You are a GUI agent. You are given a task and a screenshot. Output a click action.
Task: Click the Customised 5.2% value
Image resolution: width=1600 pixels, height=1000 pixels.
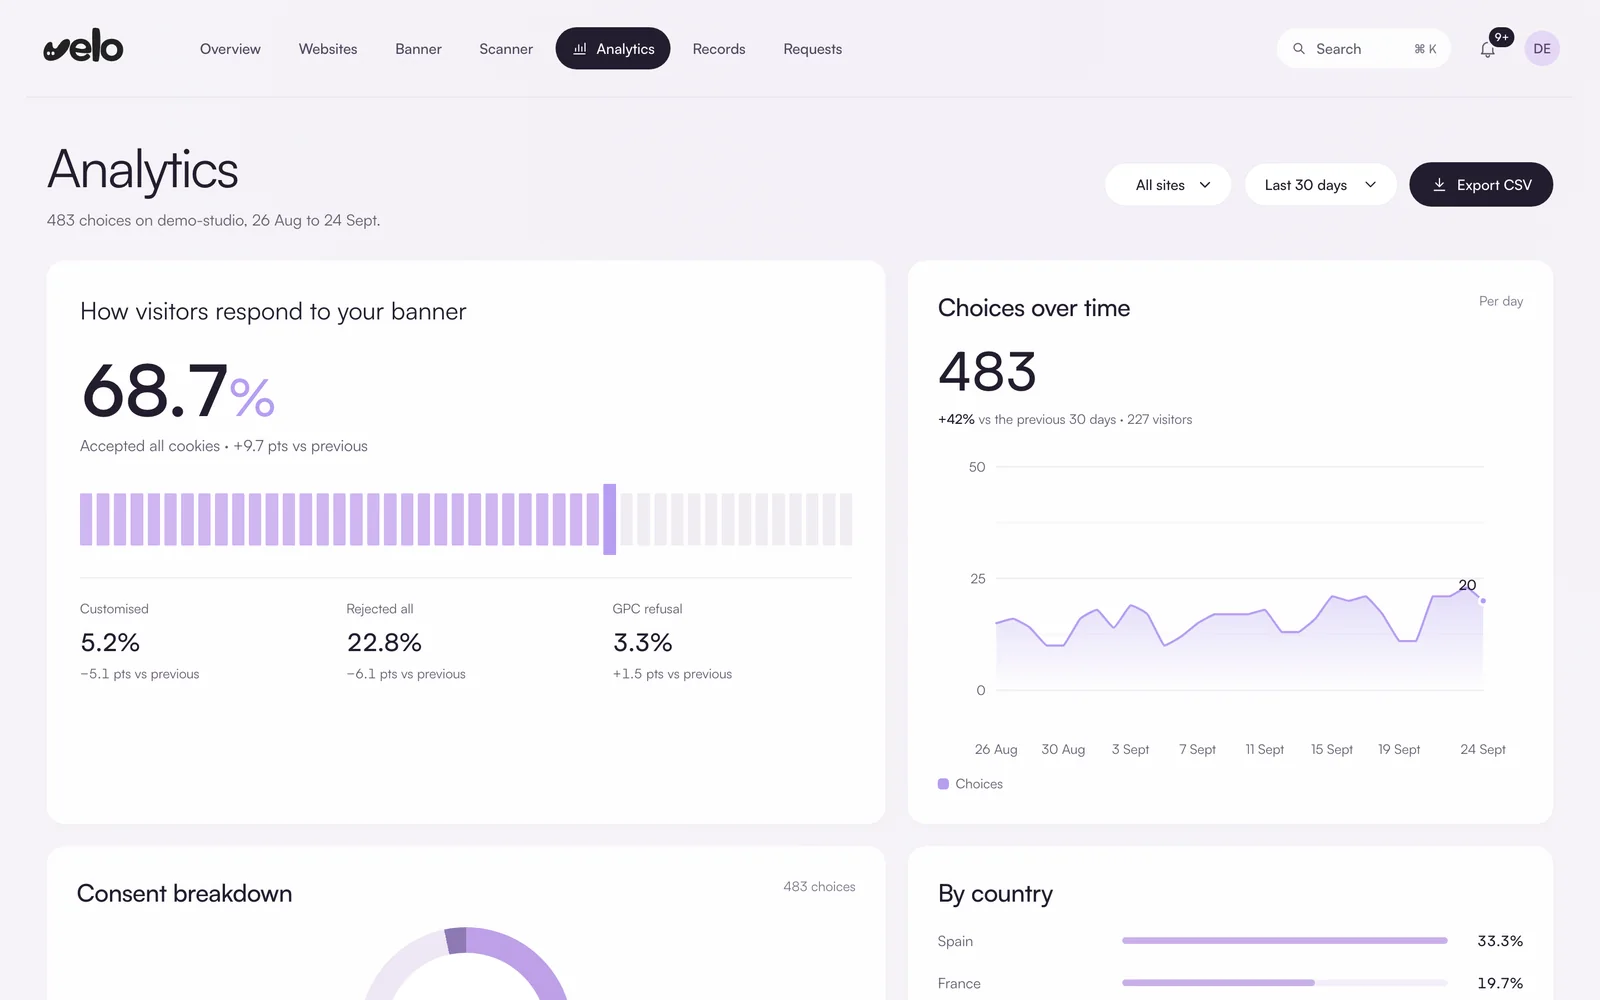pyautogui.click(x=110, y=642)
